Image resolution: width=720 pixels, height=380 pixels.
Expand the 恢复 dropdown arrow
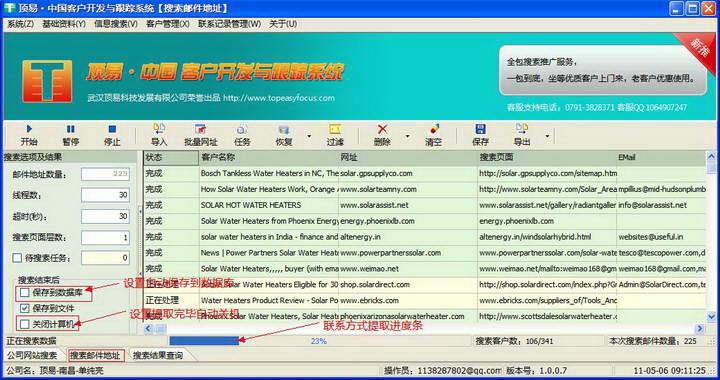309,136
